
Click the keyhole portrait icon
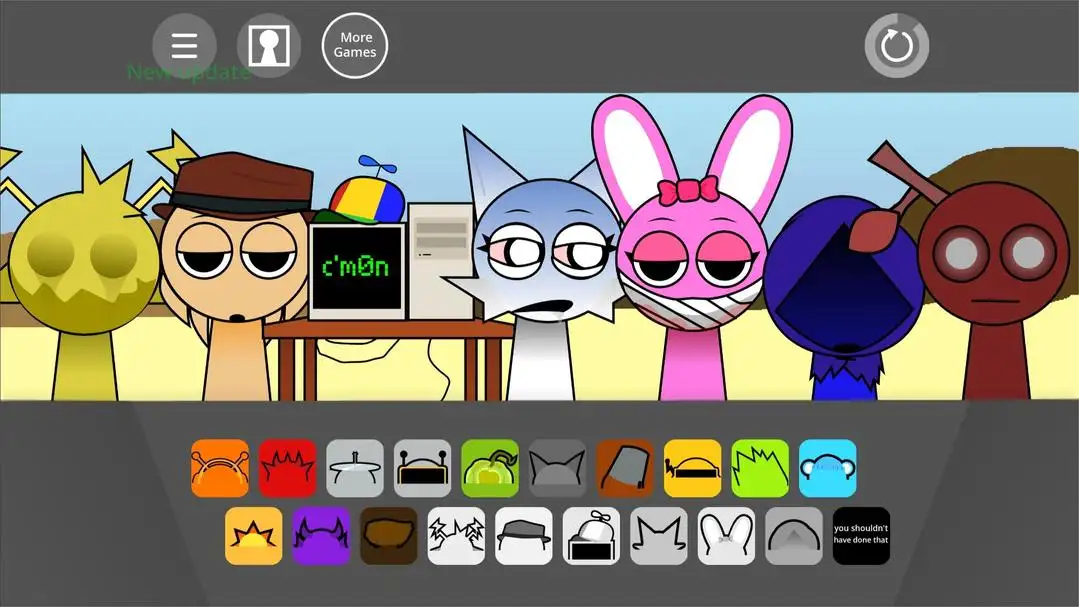tap(269, 46)
